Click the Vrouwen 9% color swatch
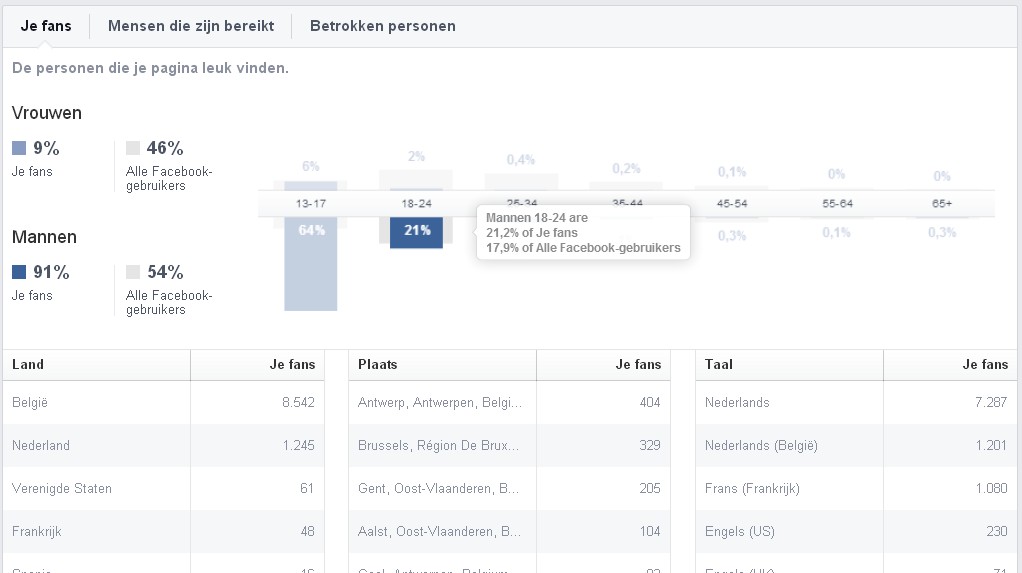 (19, 148)
